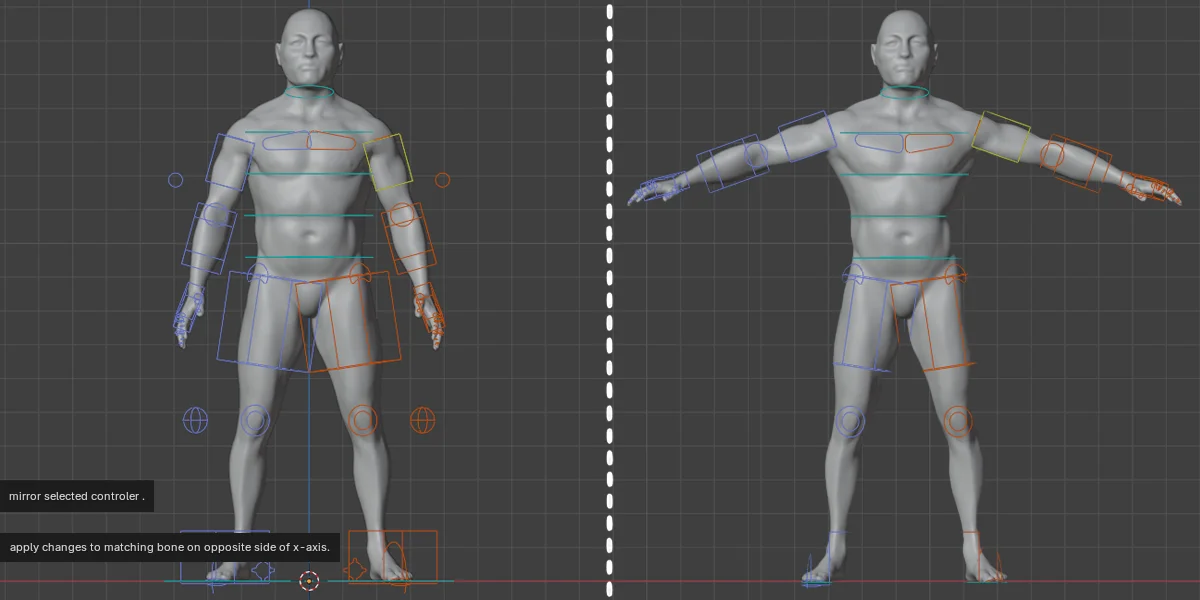Select the blue chest controller shape

pyautogui.click(x=285, y=142)
